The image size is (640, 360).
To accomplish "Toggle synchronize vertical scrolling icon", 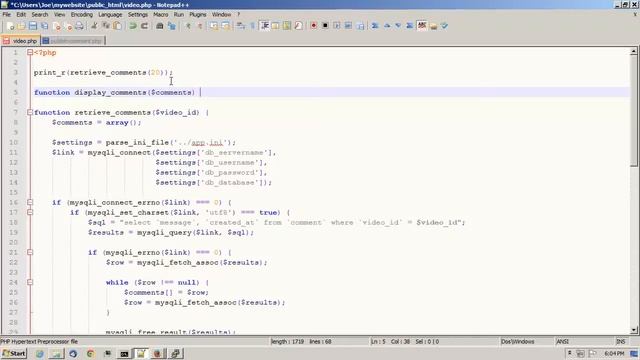I will 213,26.
